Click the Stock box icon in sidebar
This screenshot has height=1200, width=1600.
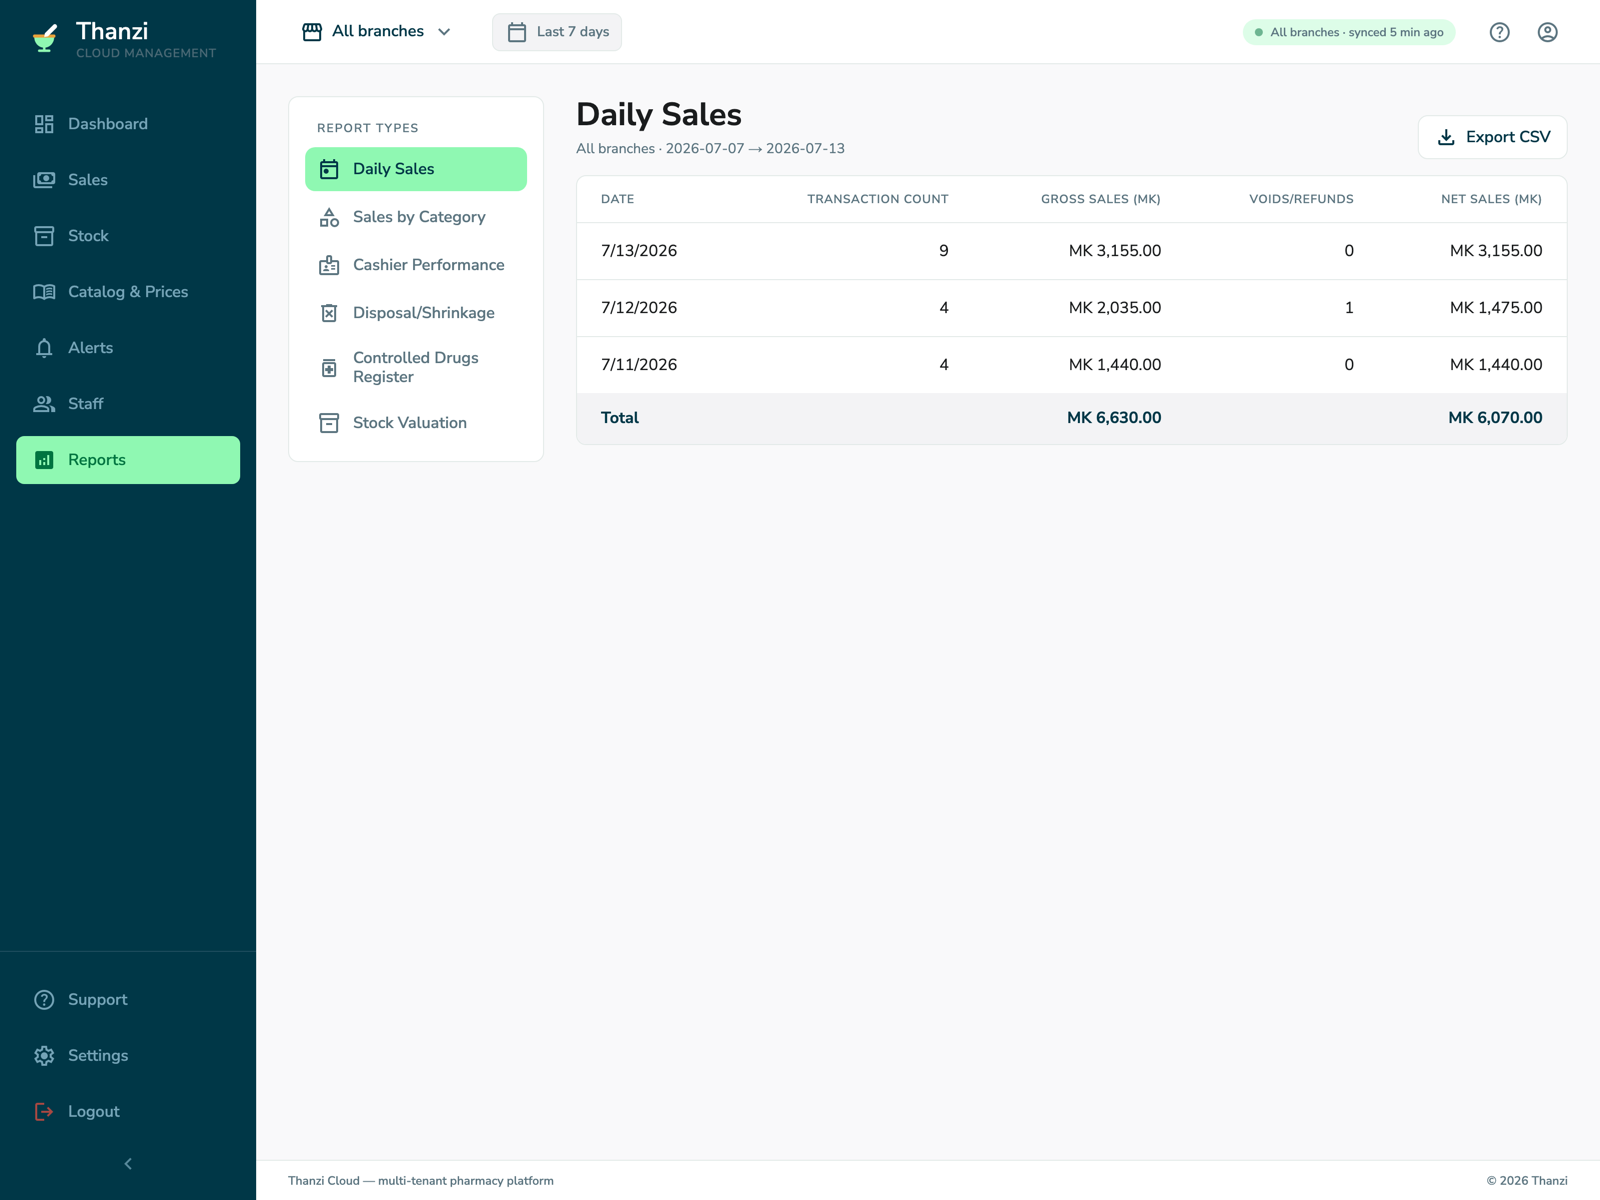pyautogui.click(x=44, y=236)
